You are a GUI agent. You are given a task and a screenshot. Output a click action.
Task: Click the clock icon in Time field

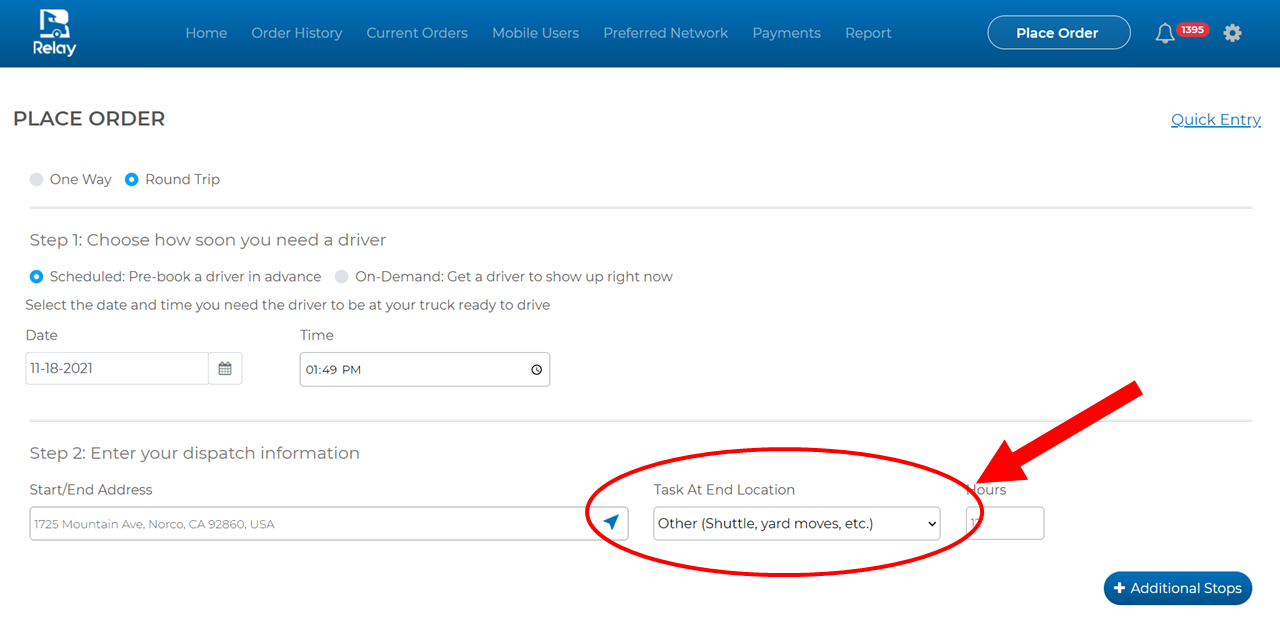536,370
